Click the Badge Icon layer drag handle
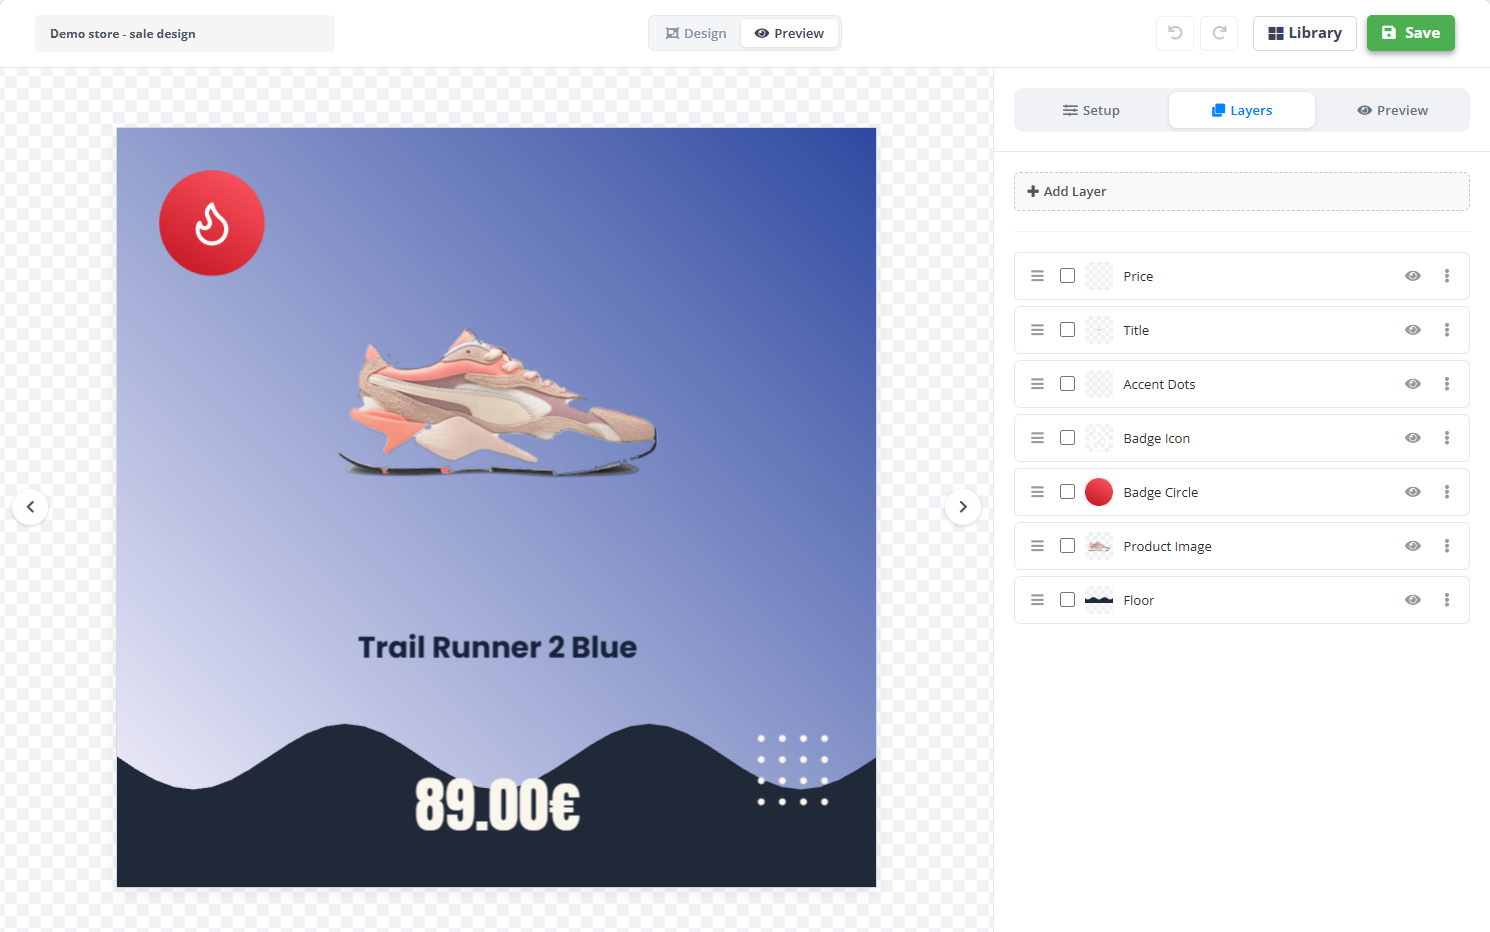The height and width of the screenshot is (932, 1490). click(1038, 438)
